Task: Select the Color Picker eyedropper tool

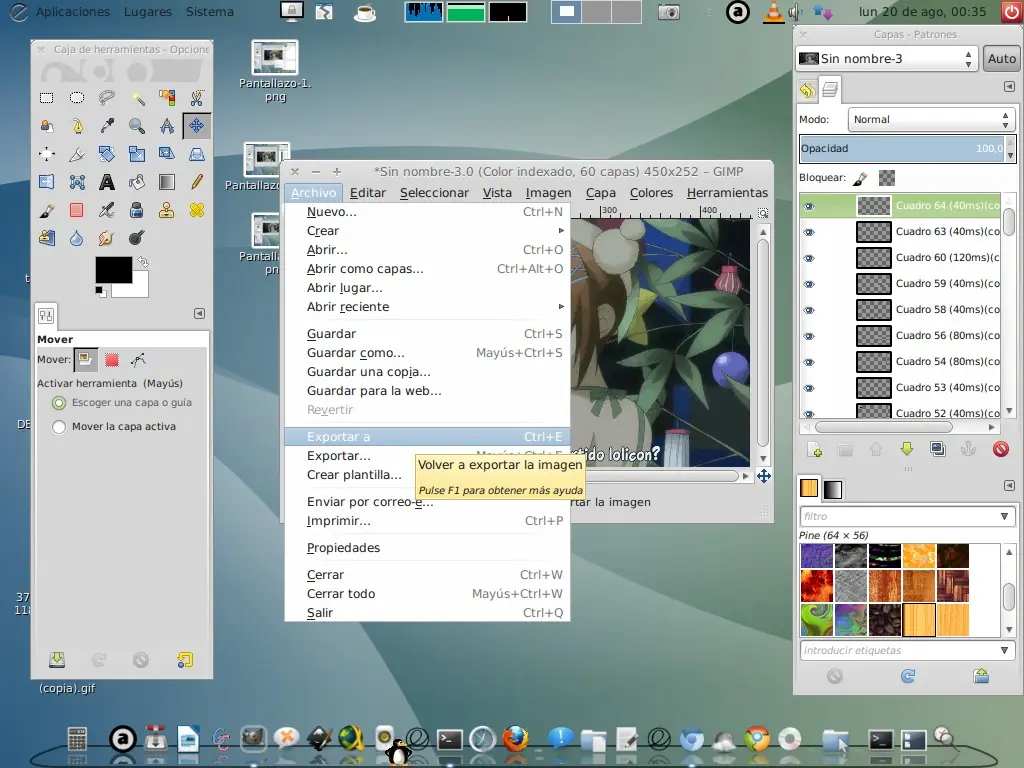Action: click(107, 126)
